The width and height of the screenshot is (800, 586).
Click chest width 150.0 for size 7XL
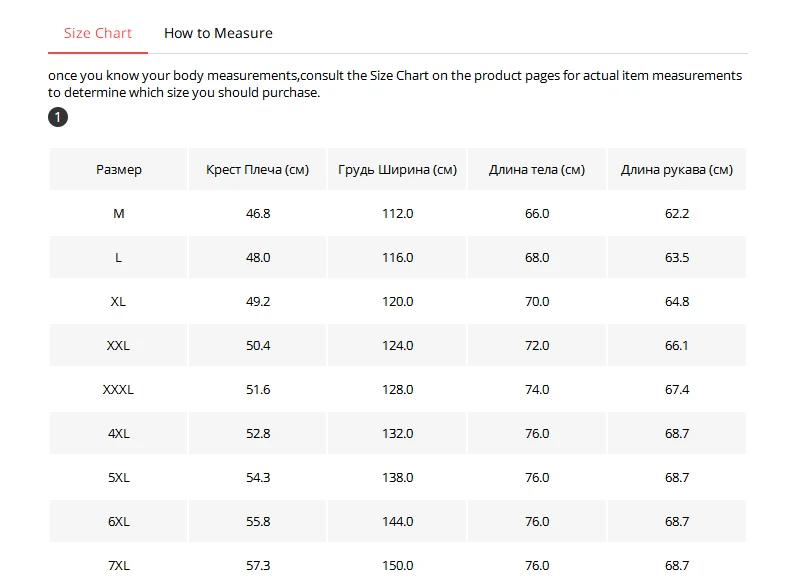click(x=397, y=565)
